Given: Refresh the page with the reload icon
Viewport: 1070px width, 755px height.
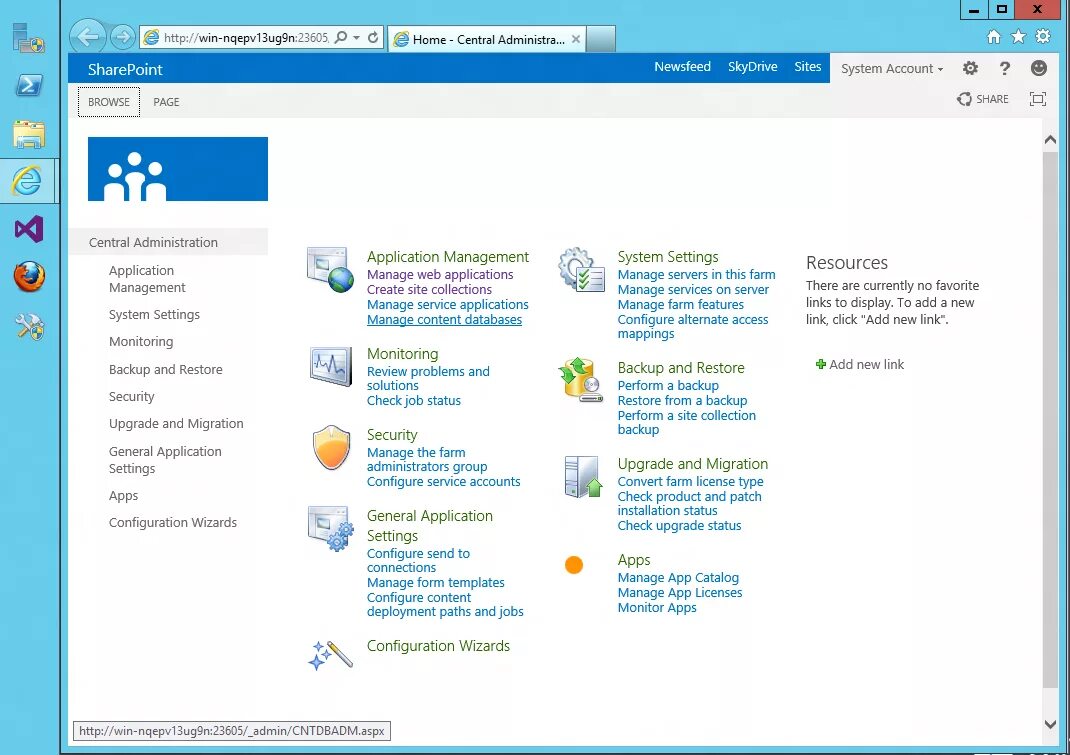Looking at the screenshot, I should click(x=373, y=38).
